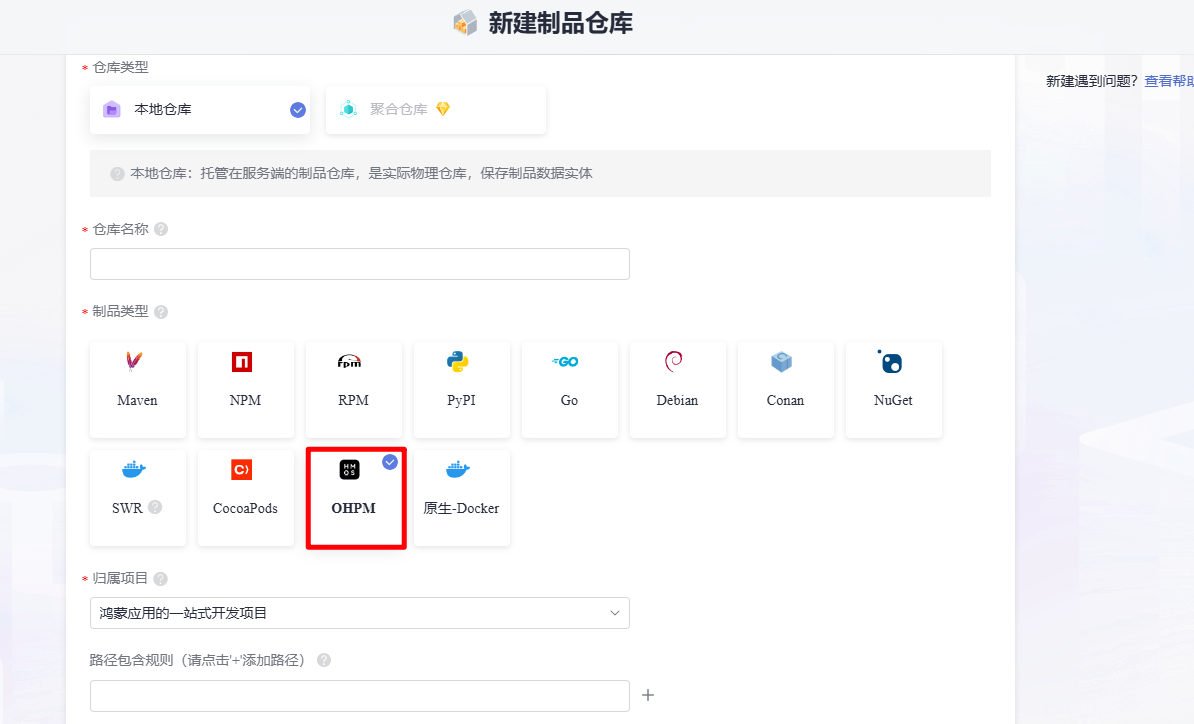Select the 聚合仓库 repository type
The image size is (1194, 724).
pyautogui.click(x=436, y=110)
